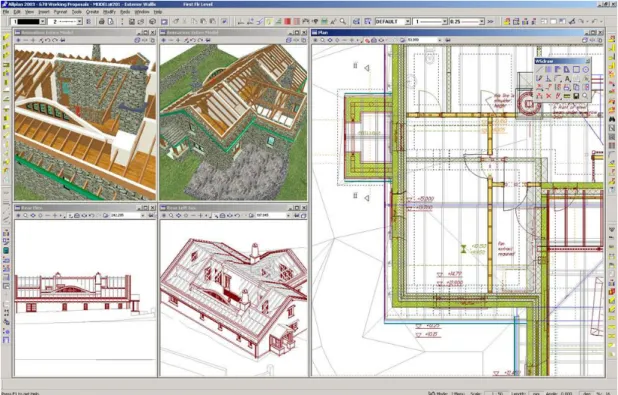Image resolution: width=618 pixels, height=395 pixels.
Task: Click the >> toolbar overflow button
Action: (490, 22)
